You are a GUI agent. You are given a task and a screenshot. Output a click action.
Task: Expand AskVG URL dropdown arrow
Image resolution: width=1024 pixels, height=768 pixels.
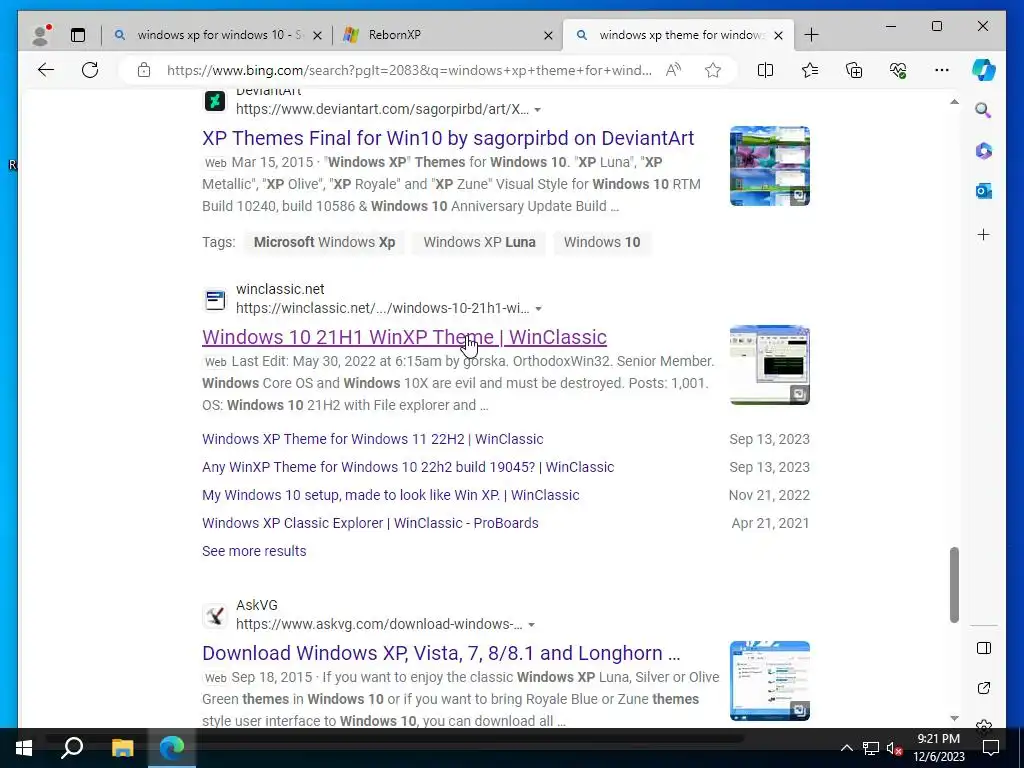(532, 625)
